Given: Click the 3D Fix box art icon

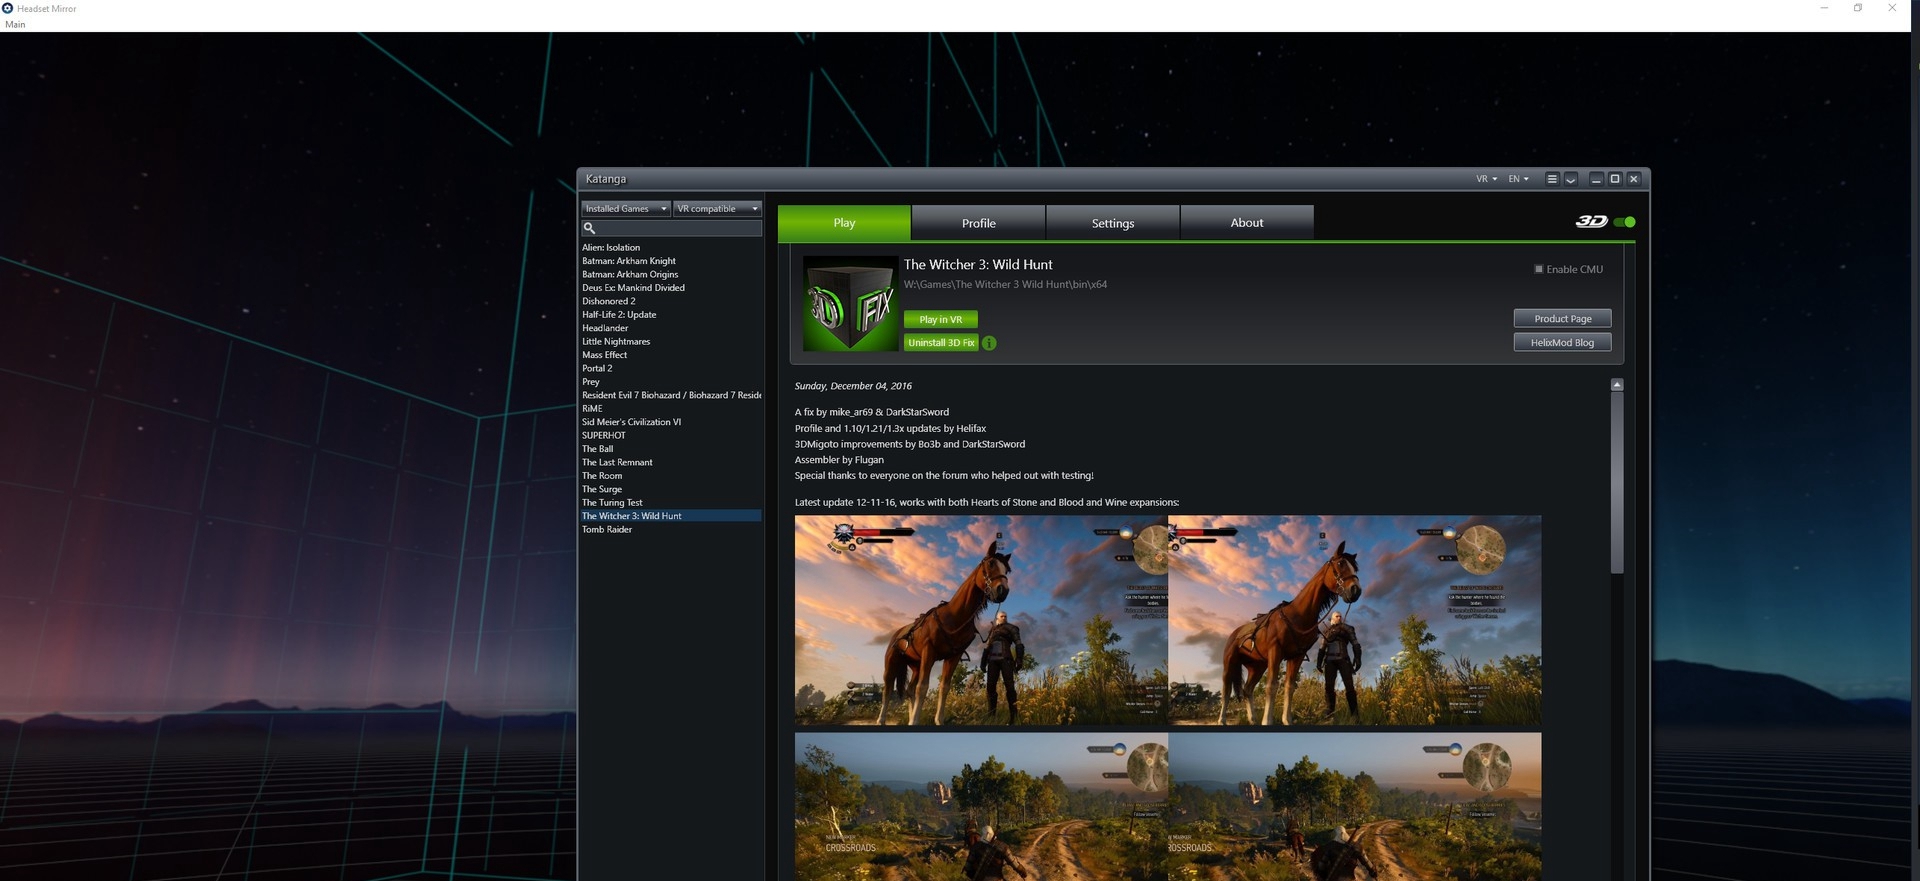Looking at the screenshot, I should pyautogui.click(x=851, y=303).
